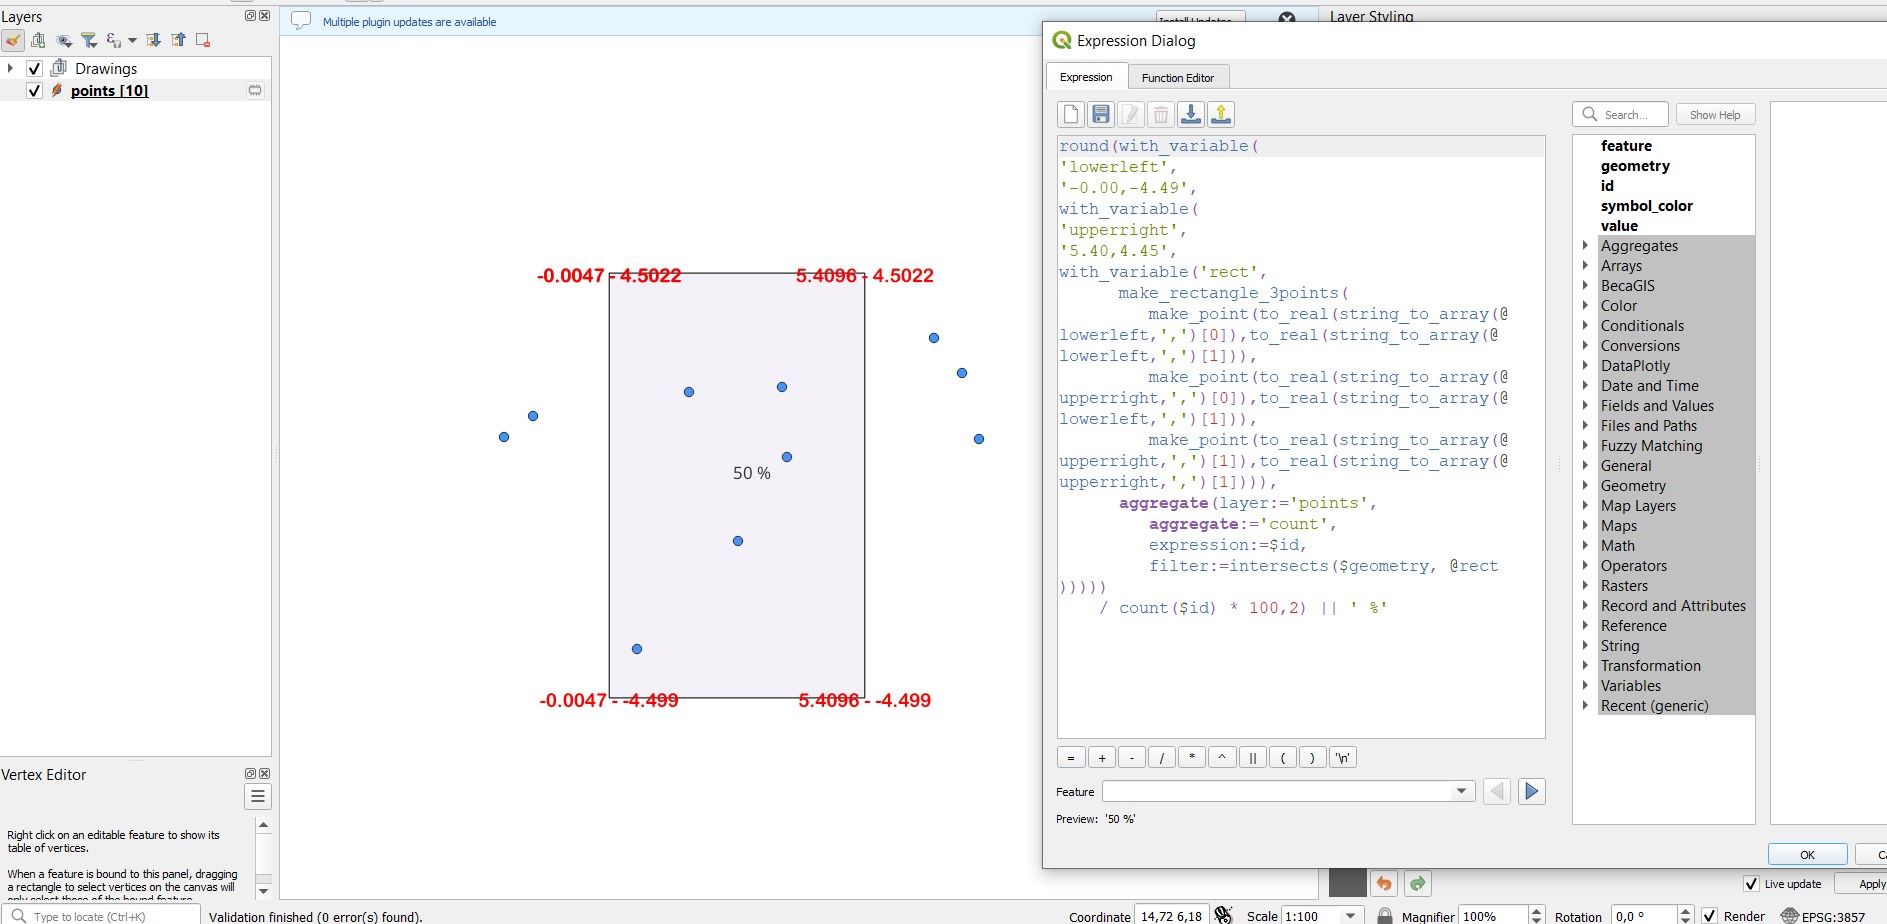
Task: Click the Expand All layers icon
Action: tap(153, 40)
